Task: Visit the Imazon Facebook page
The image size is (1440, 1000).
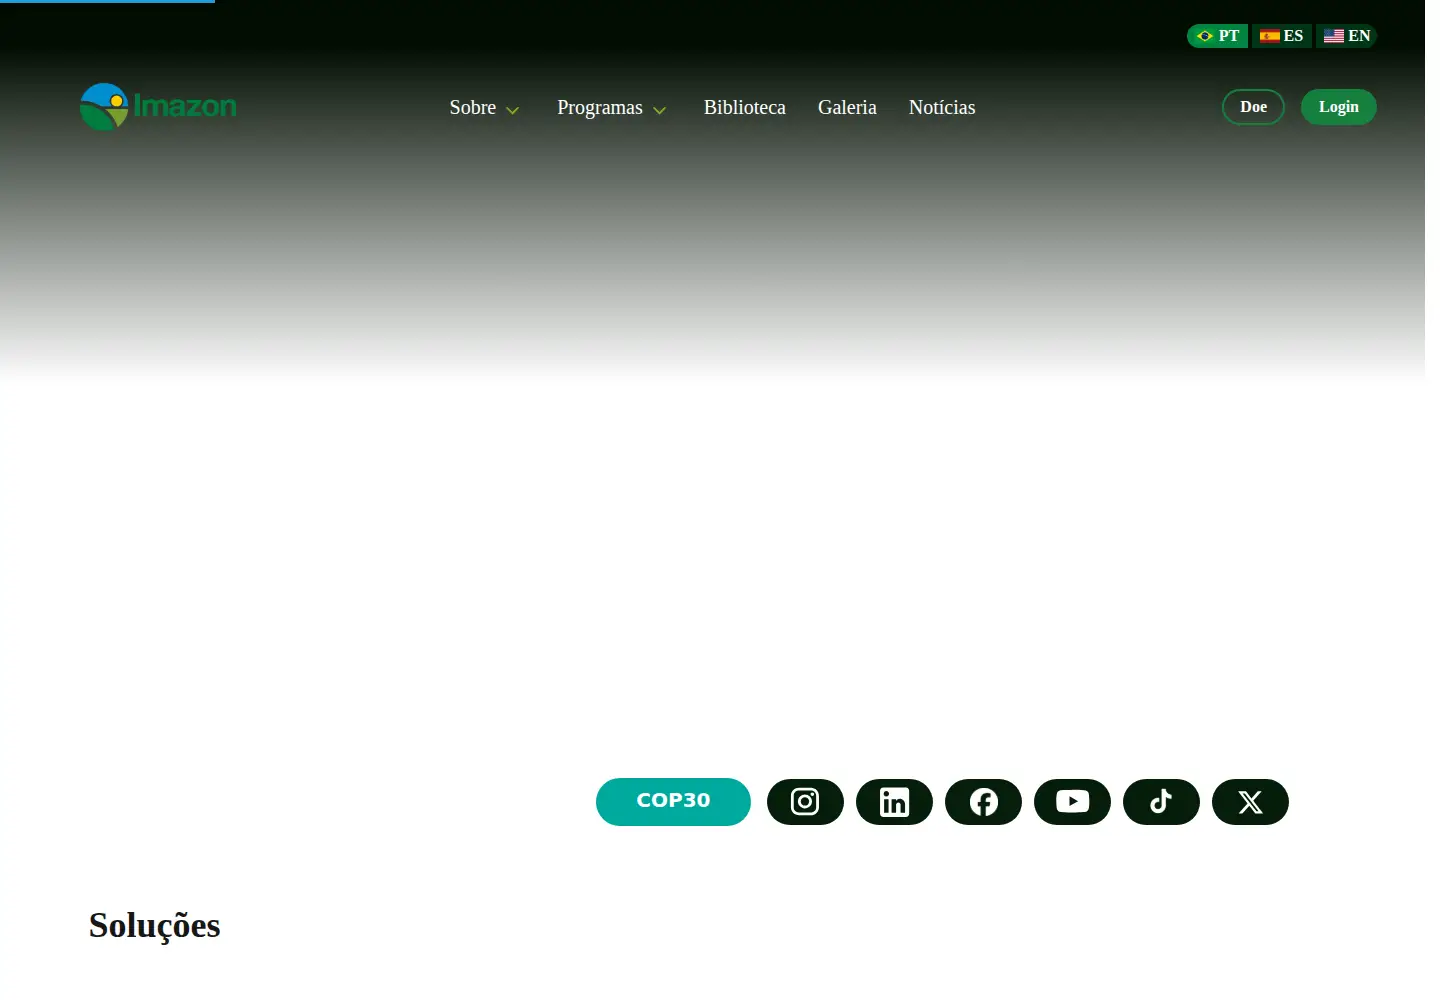Action: click(983, 802)
